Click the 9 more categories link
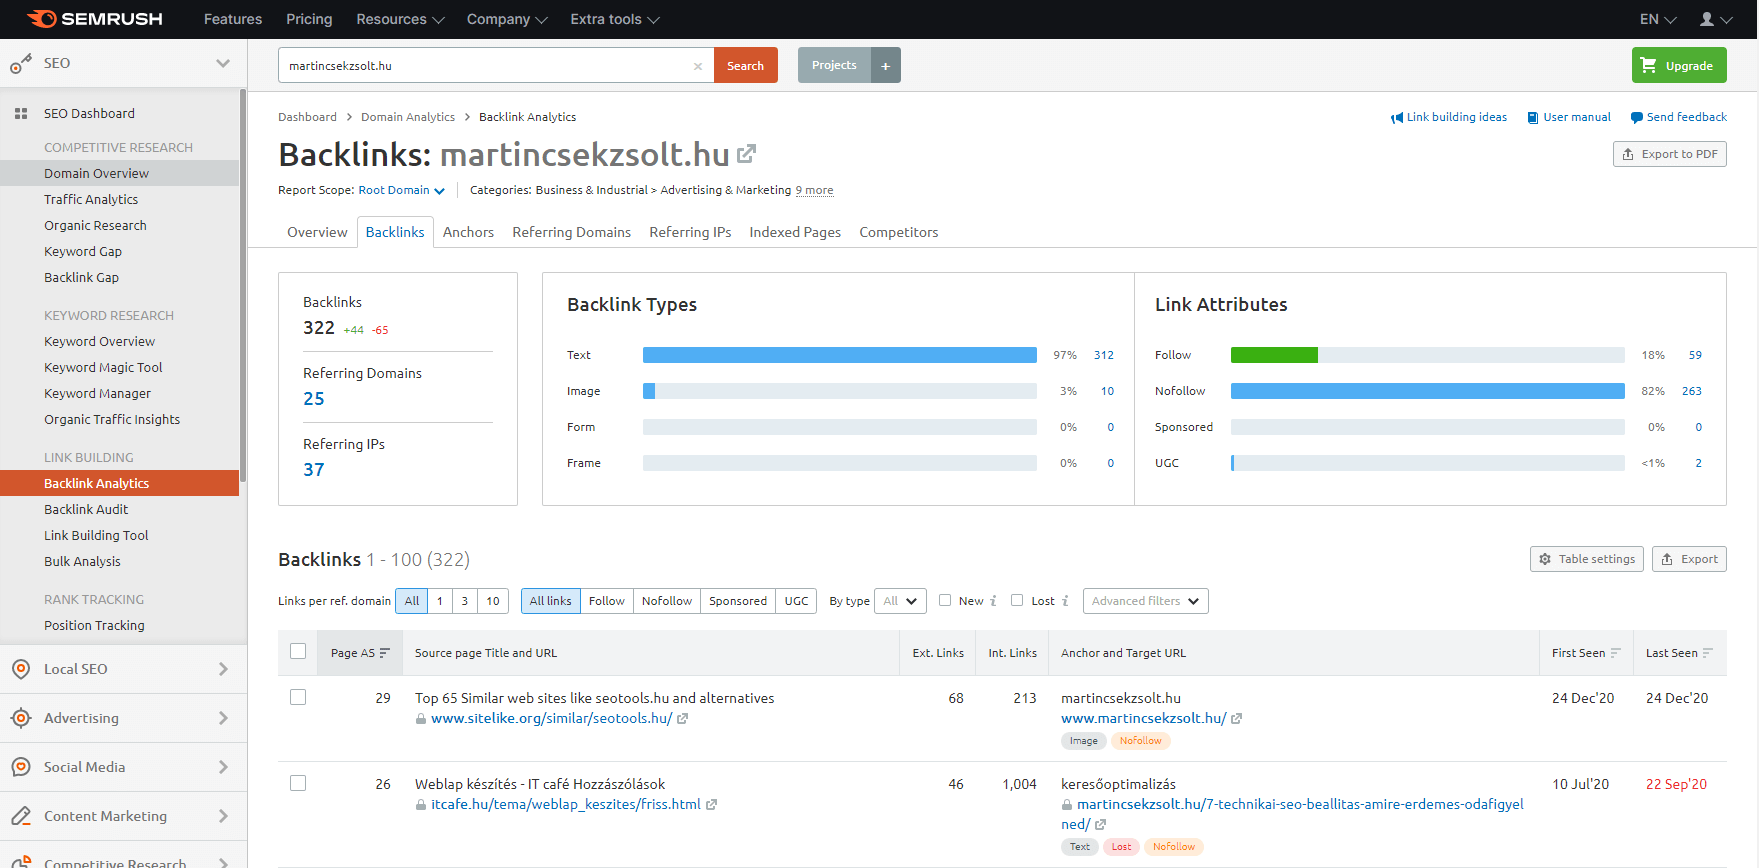The height and width of the screenshot is (868, 1759). coord(814,190)
